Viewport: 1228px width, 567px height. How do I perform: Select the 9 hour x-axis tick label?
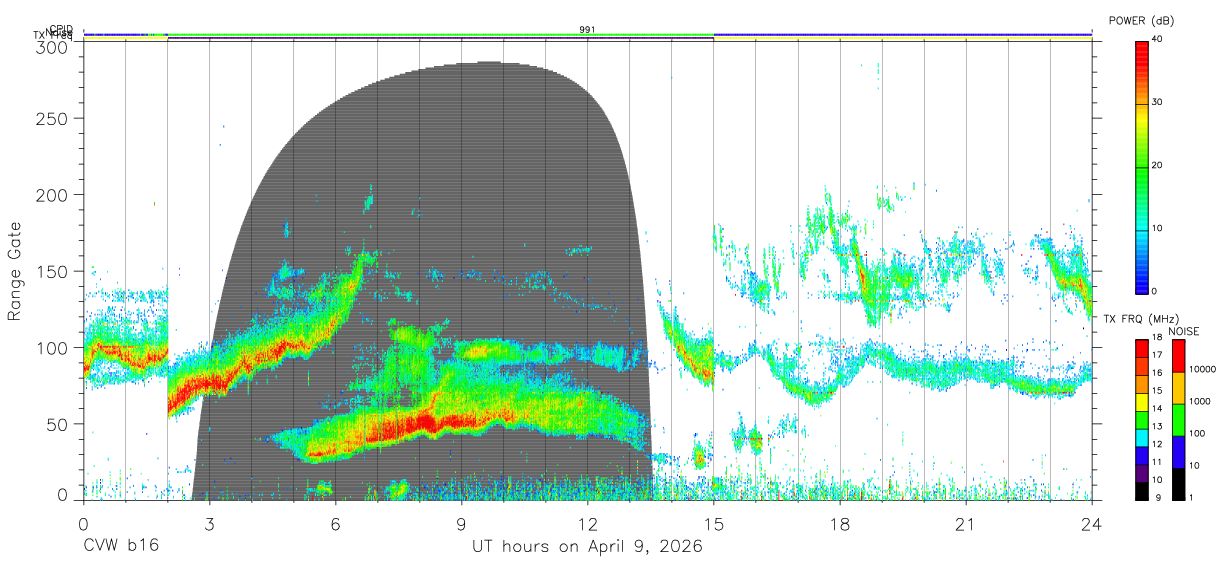[462, 524]
